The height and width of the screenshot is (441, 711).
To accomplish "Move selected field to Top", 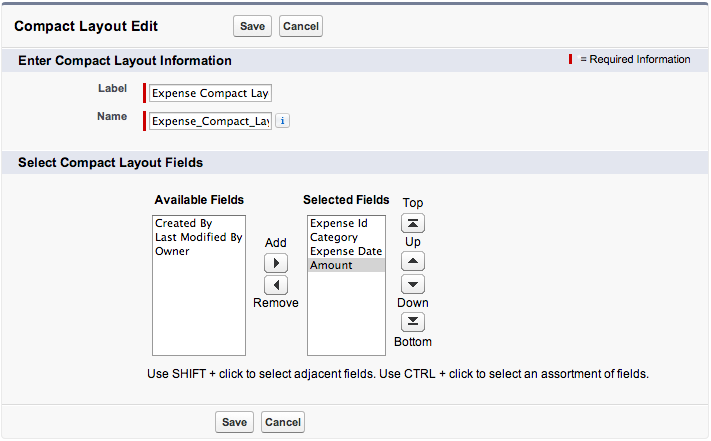I will tap(413, 223).
